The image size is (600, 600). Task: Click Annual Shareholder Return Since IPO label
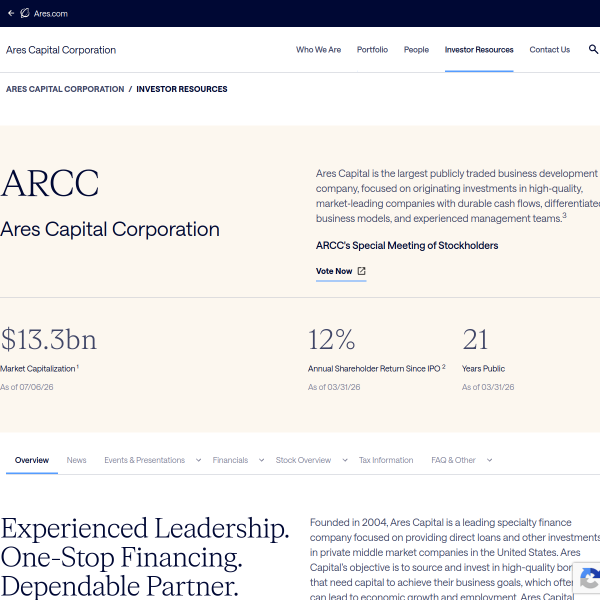[x=377, y=368]
